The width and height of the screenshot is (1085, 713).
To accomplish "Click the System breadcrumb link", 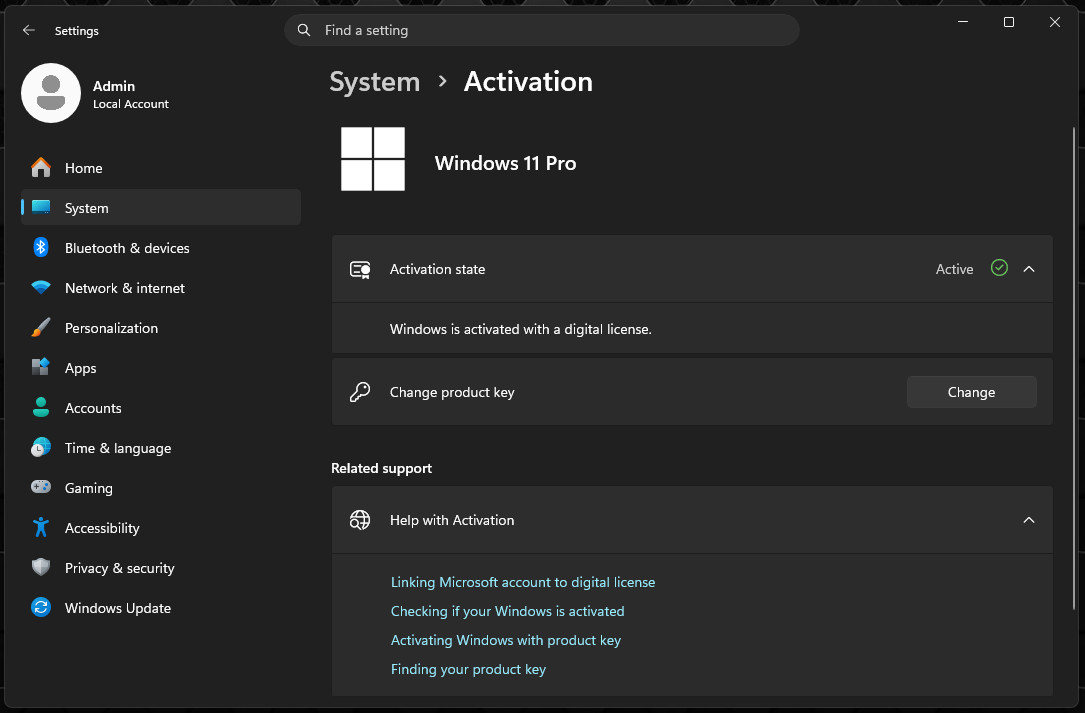I will tap(374, 82).
